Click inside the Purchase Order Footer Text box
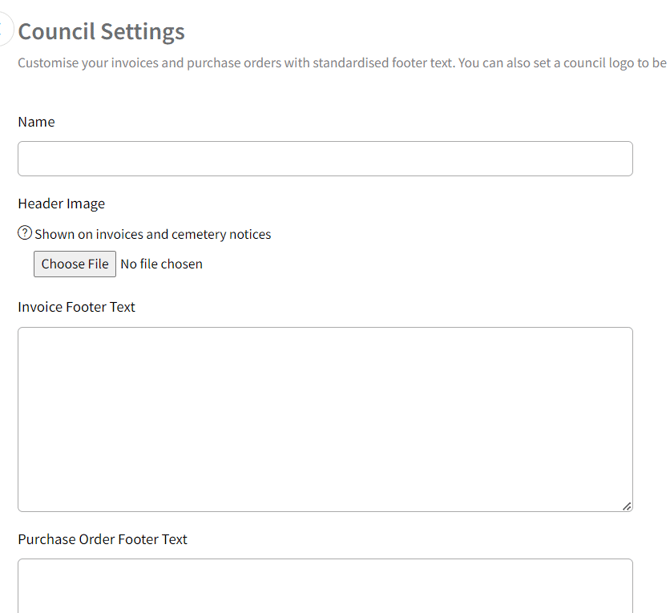The width and height of the screenshot is (670, 613). pos(325,586)
